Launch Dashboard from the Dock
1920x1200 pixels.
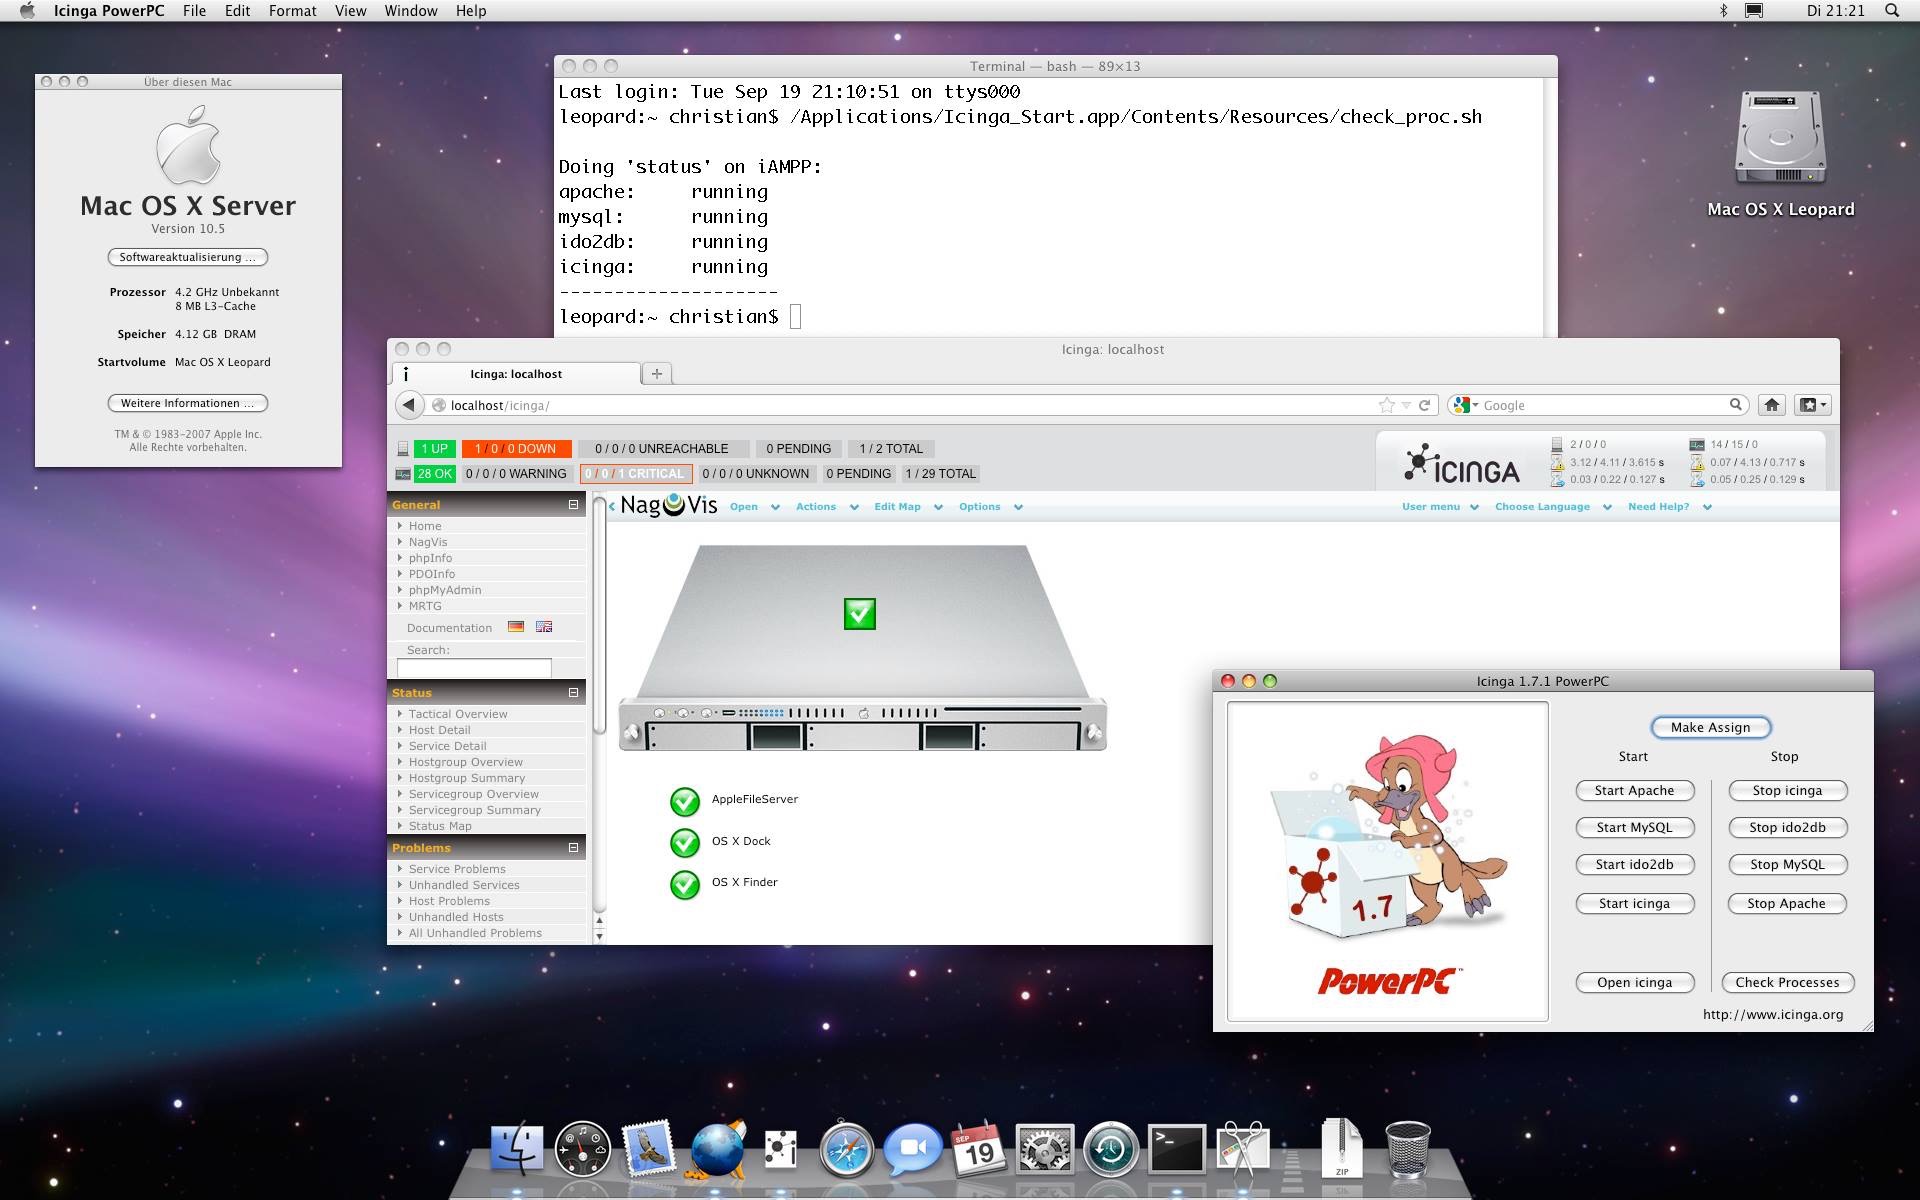(583, 1148)
